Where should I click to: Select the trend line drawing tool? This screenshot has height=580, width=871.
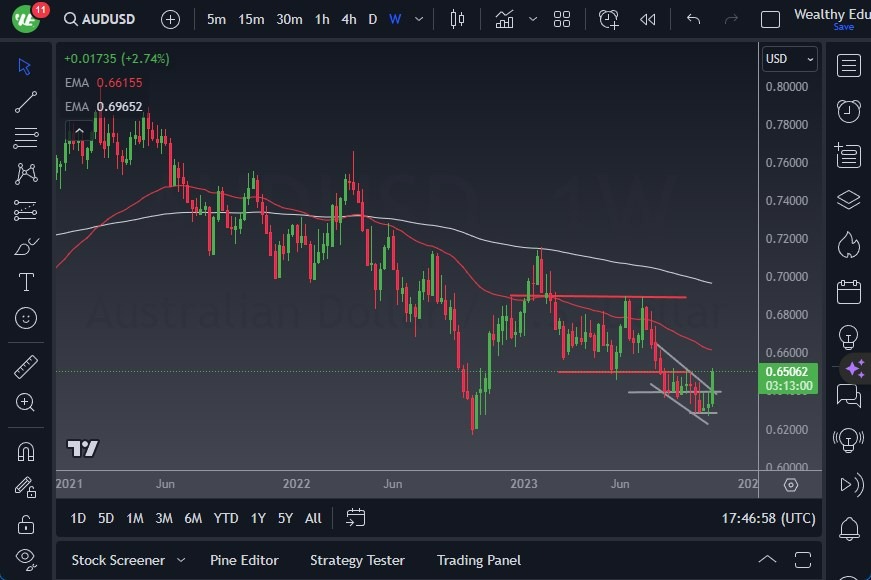(27, 102)
